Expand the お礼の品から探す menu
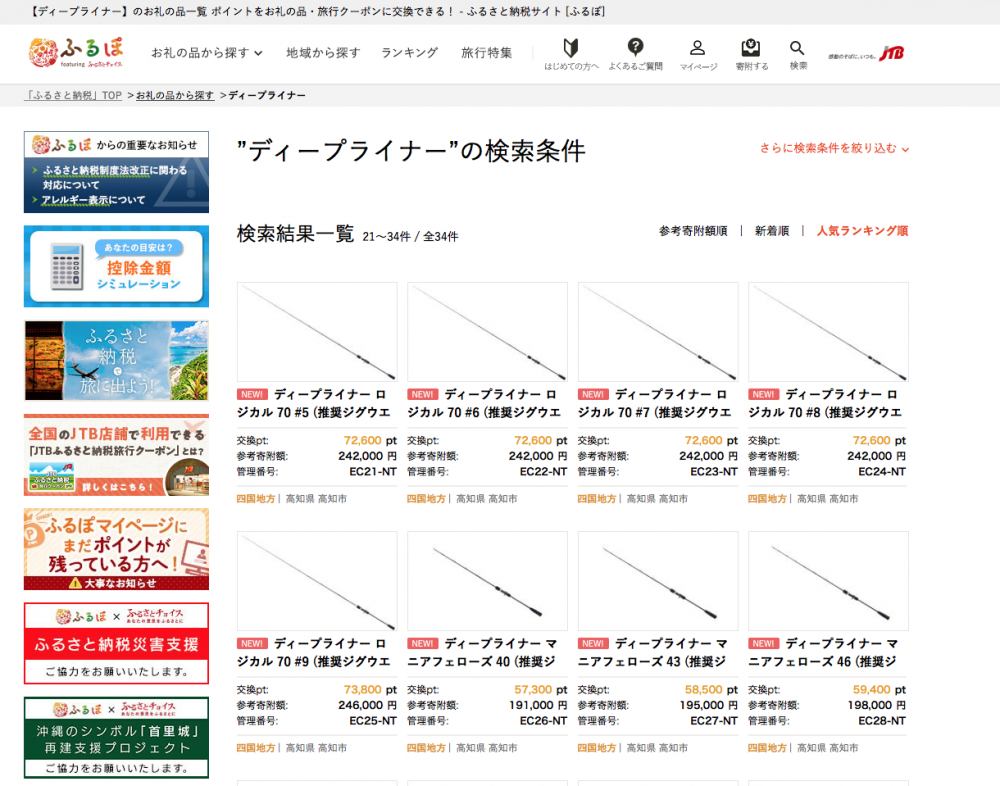 tap(207, 53)
